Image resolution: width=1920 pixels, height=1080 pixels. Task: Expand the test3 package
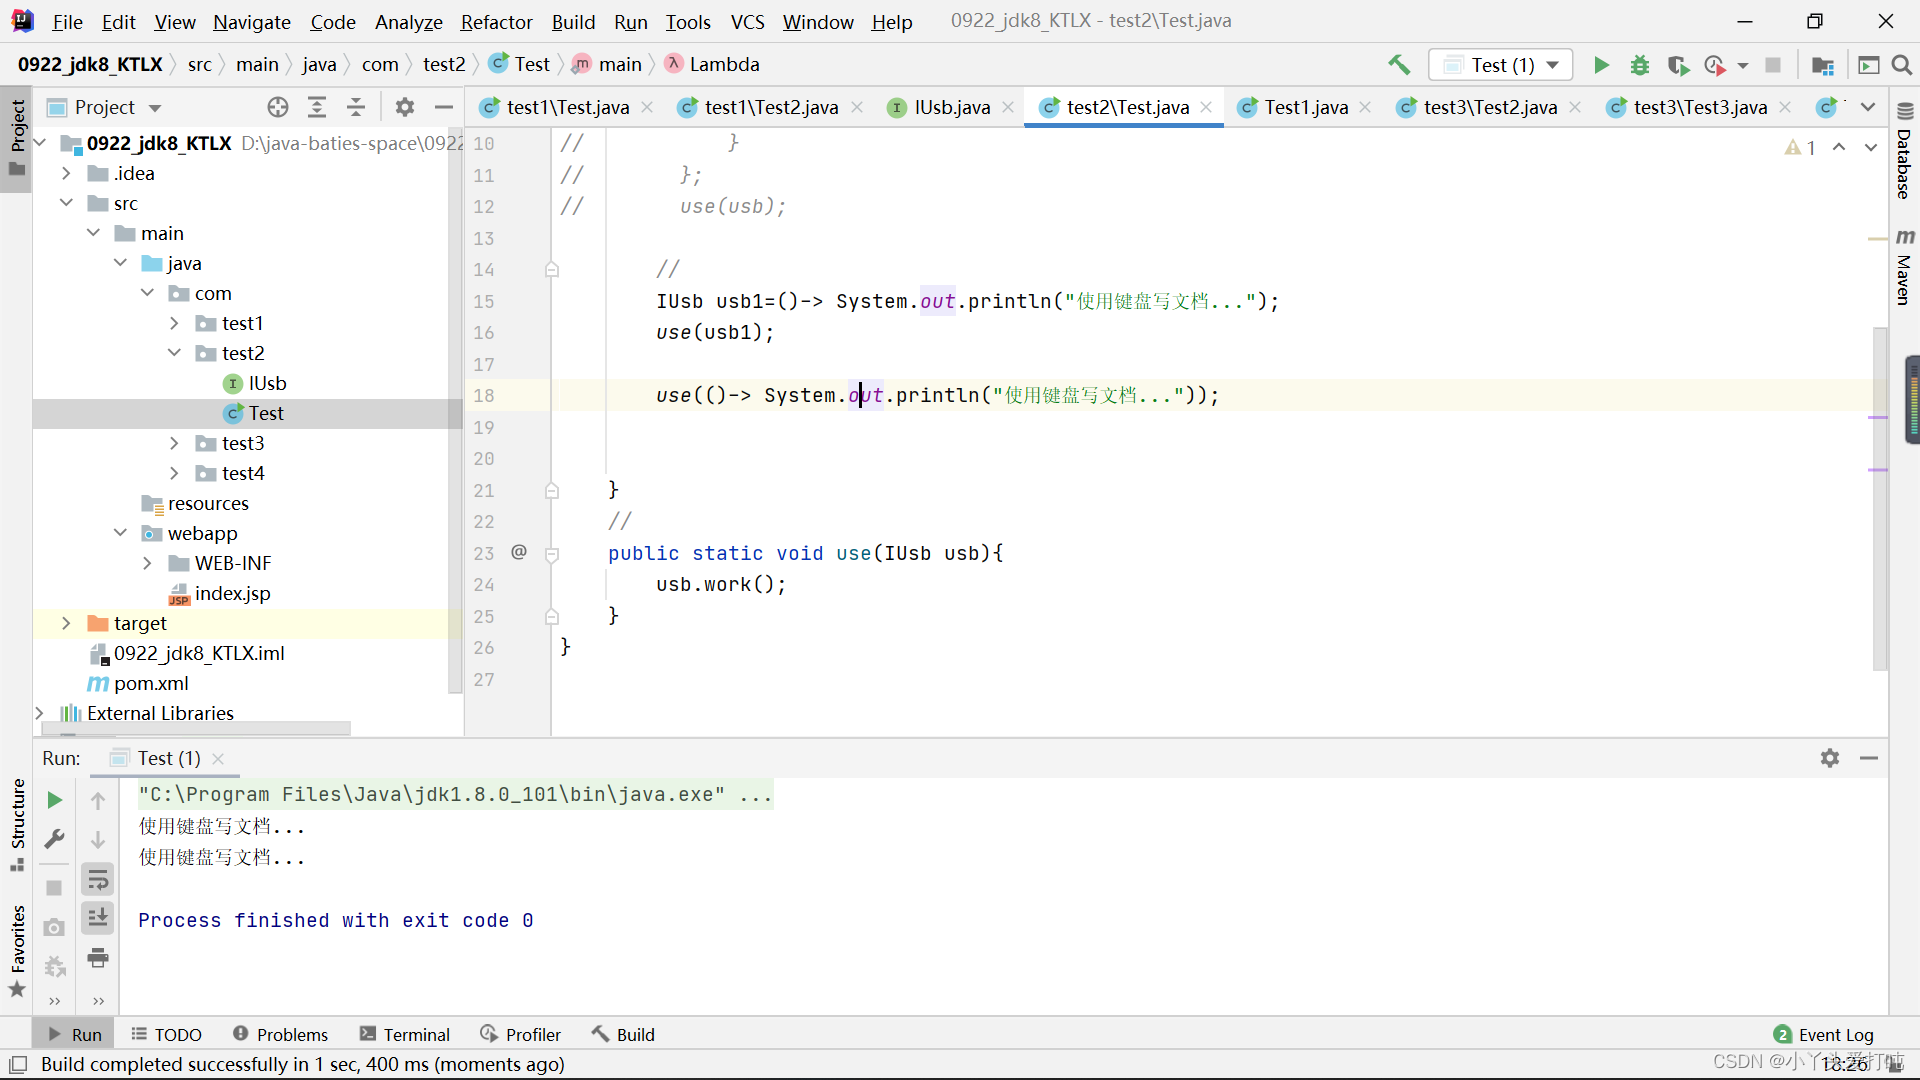(174, 443)
